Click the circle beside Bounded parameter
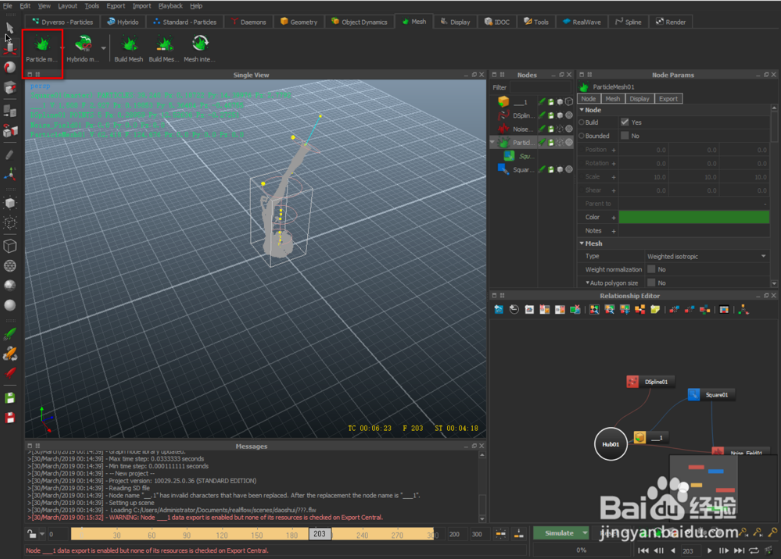The width and height of the screenshot is (781, 559). (x=581, y=136)
